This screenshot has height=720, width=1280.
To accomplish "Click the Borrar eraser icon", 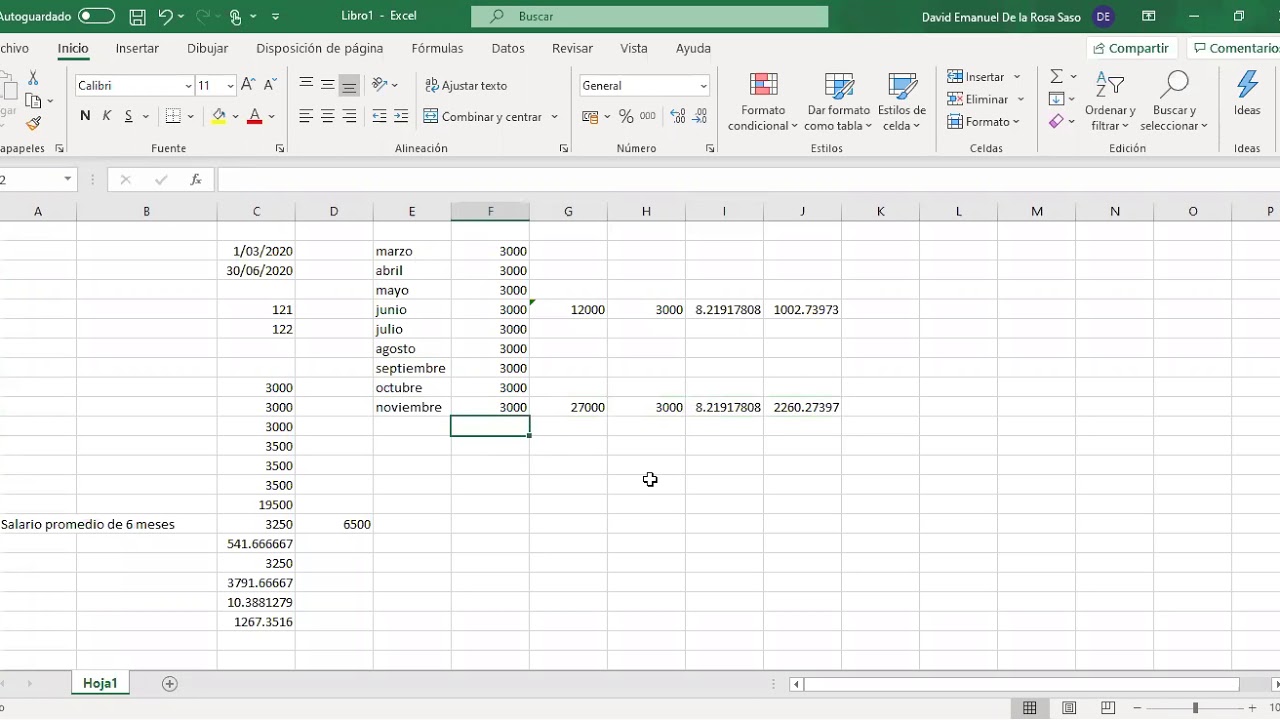I will coord(1056,122).
